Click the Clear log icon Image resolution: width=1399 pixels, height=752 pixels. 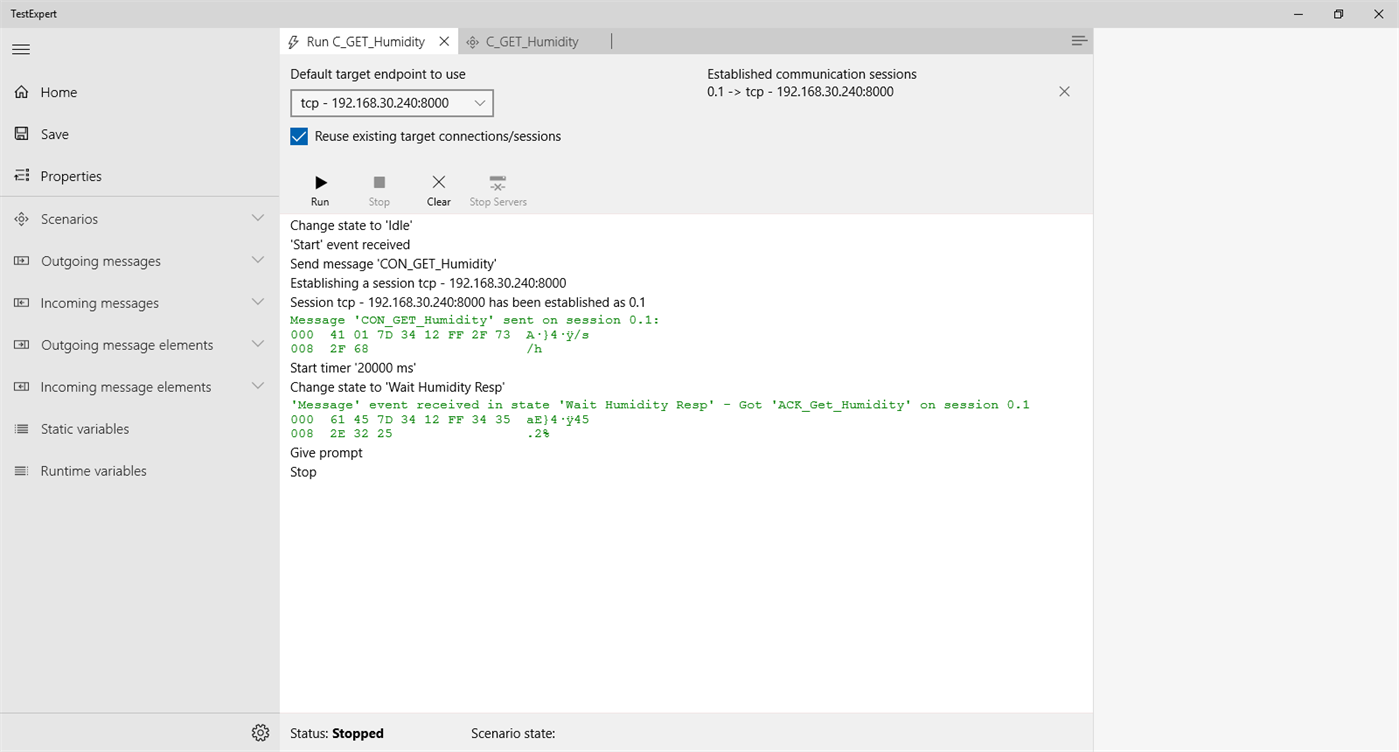pos(438,183)
